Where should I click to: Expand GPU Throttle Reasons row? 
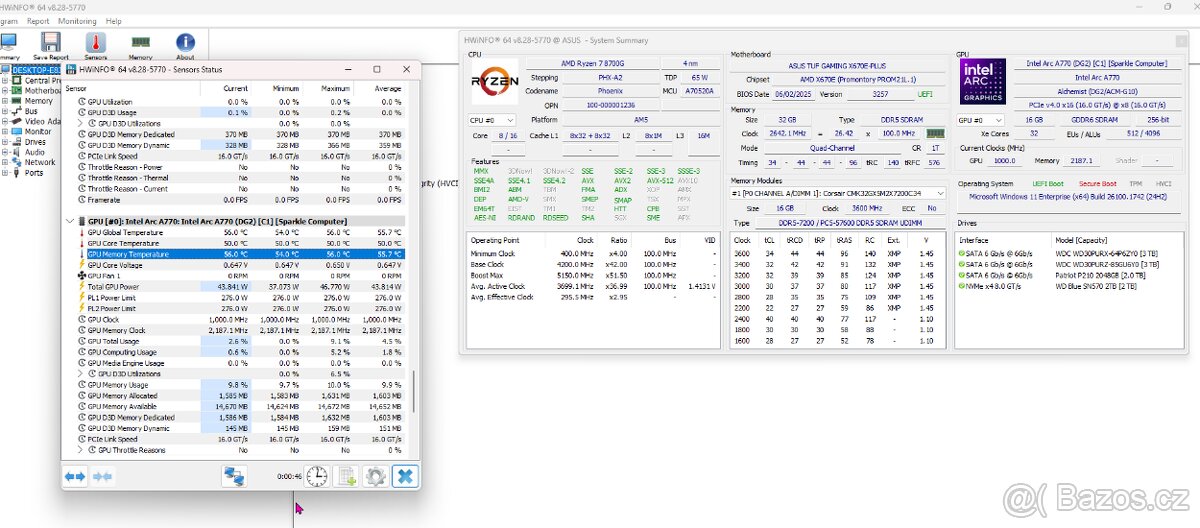tap(81, 450)
